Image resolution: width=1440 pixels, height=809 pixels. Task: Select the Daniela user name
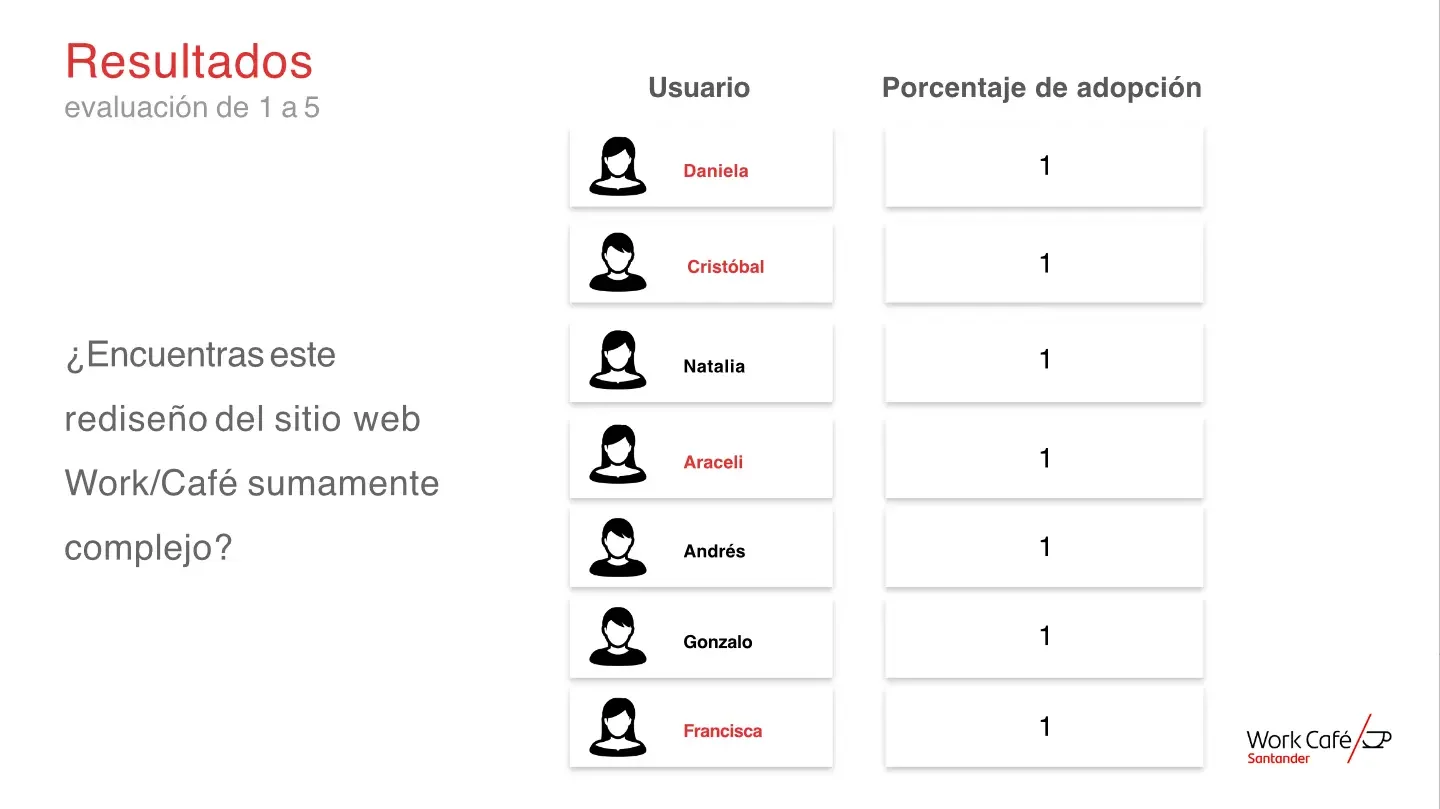click(x=716, y=171)
